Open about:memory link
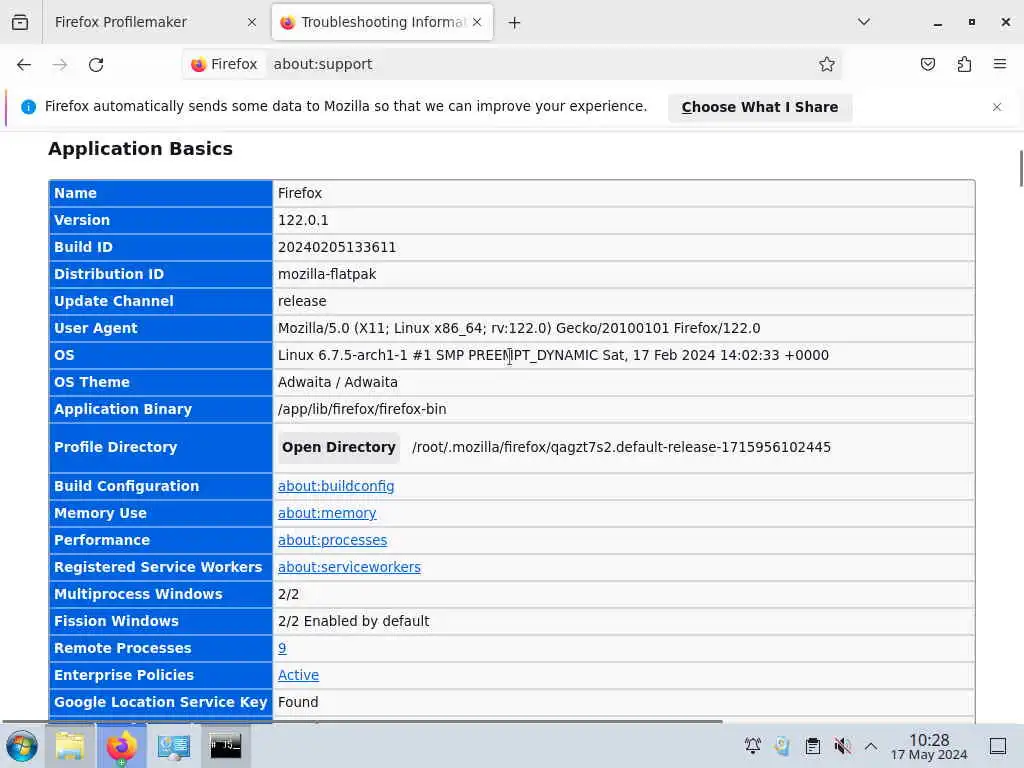Viewport: 1024px width, 768px height. click(327, 513)
